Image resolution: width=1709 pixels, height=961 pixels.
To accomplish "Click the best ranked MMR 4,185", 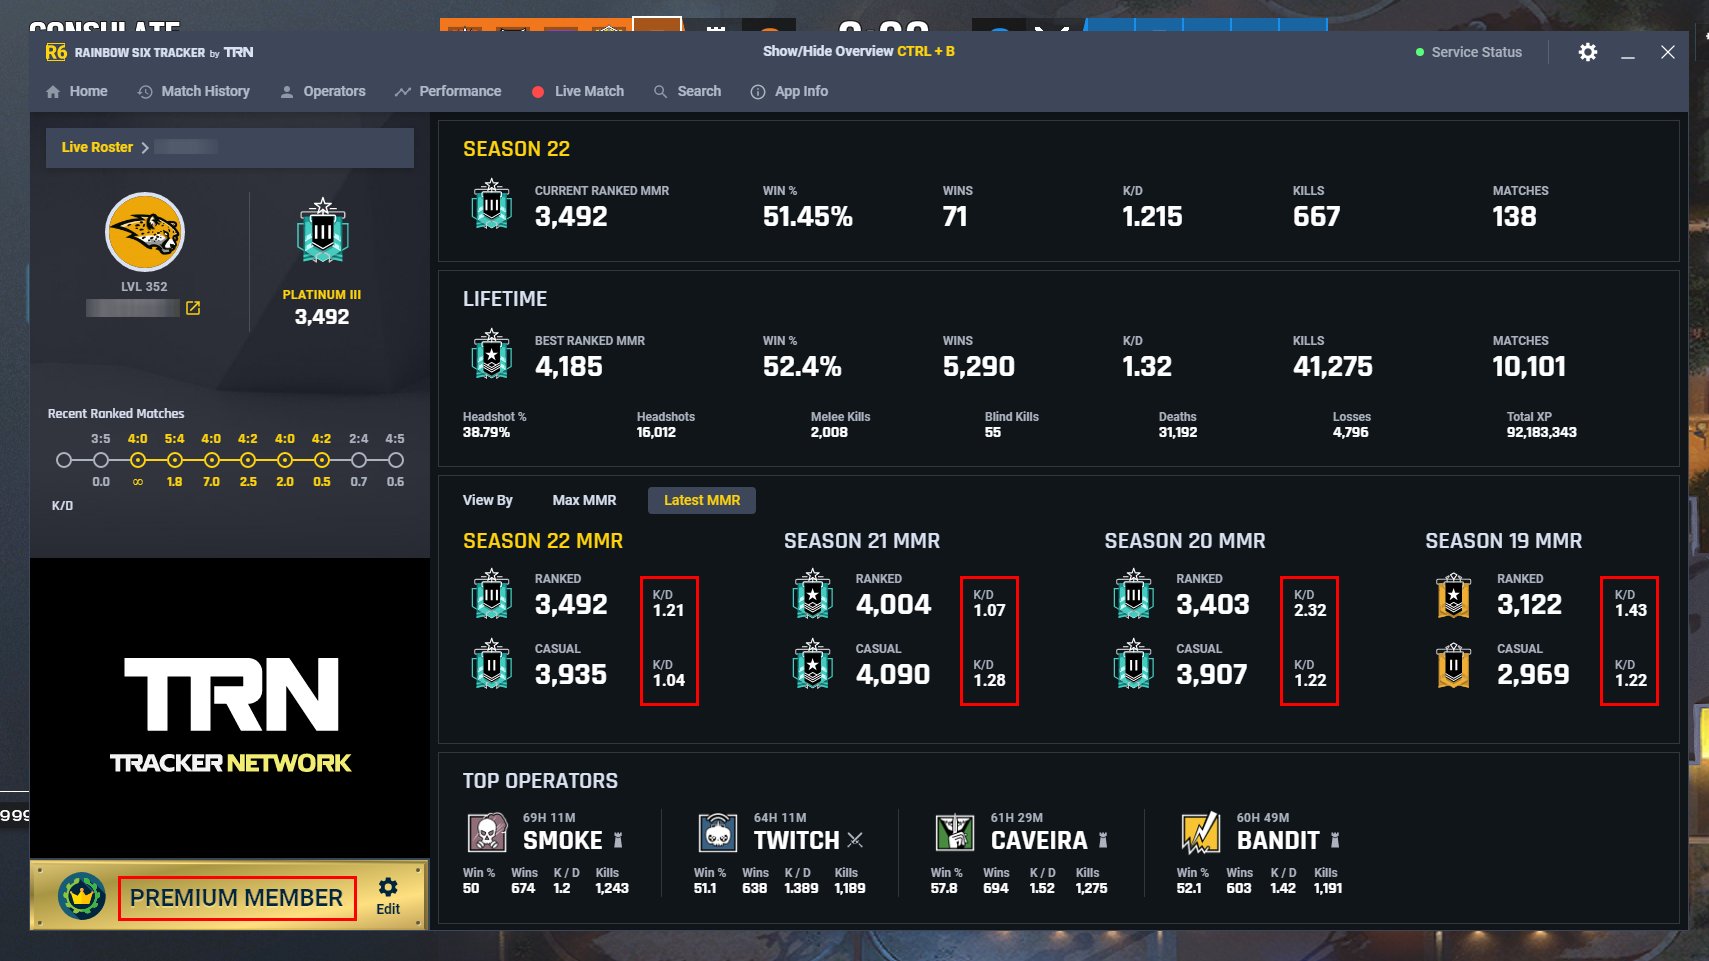I will tap(569, 366).
